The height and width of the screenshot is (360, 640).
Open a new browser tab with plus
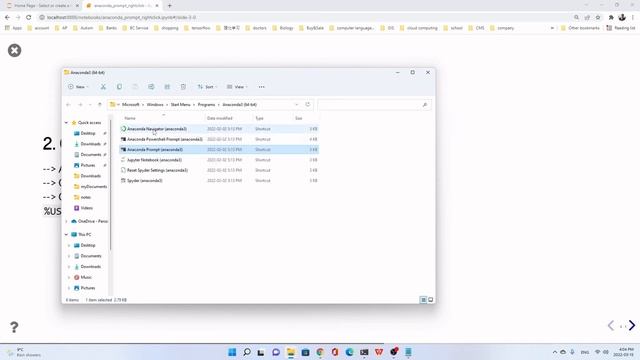pyautogui.click(x=170, y=6)
